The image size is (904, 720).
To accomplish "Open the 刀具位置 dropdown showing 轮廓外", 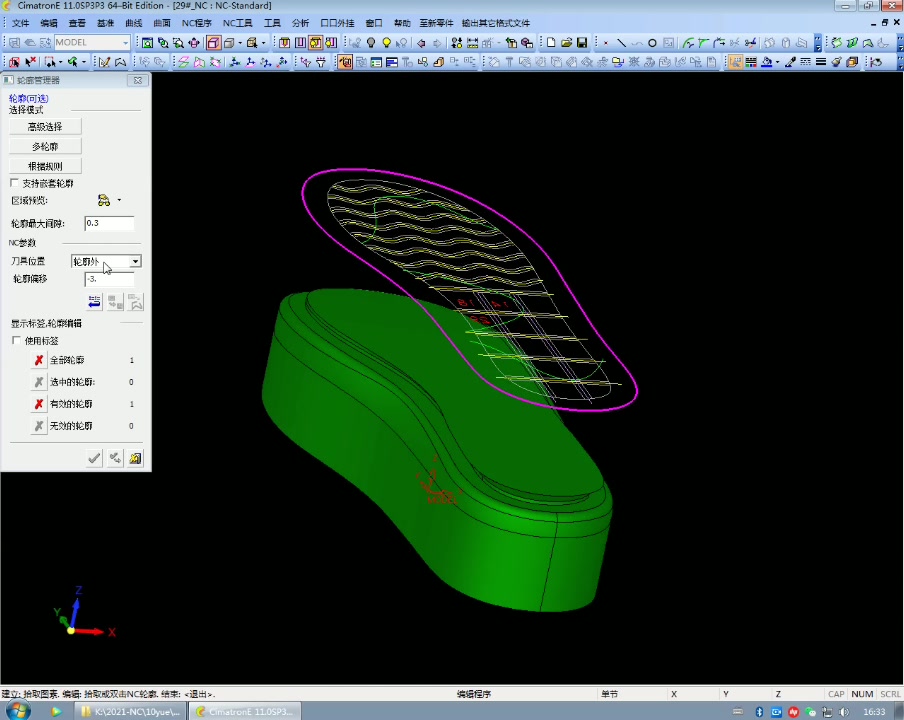I will tap(135, 262).
